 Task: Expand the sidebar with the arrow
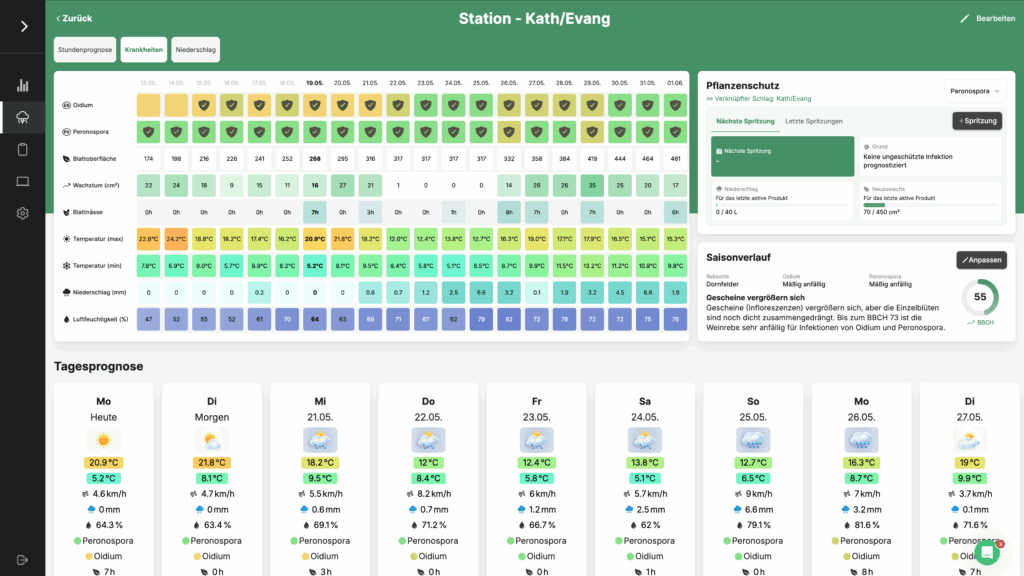(x=23, y=26)
